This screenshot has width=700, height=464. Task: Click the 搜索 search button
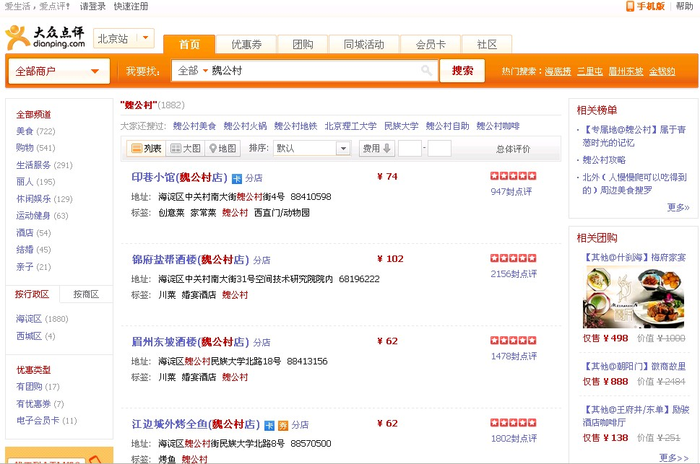[x=462, y=71]
